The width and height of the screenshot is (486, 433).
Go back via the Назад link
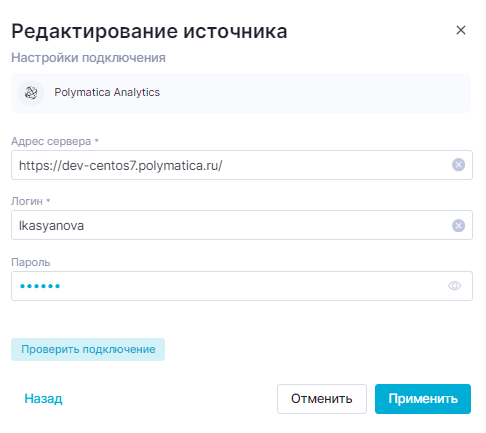point(43,399)
